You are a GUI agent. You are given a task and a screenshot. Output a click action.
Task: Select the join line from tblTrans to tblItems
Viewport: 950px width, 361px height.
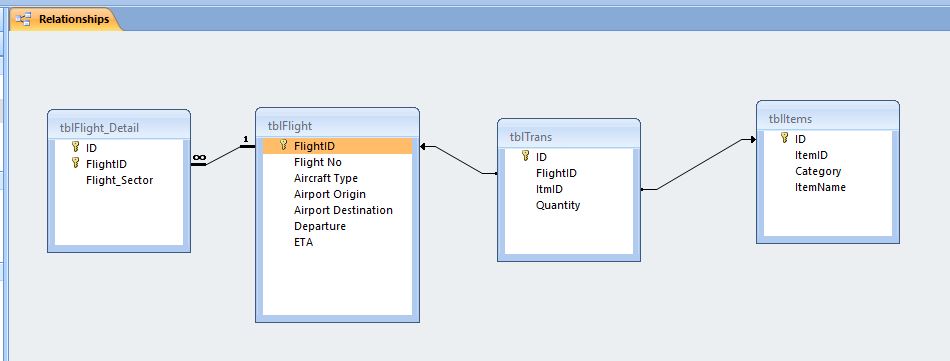(x=699, y=165)
